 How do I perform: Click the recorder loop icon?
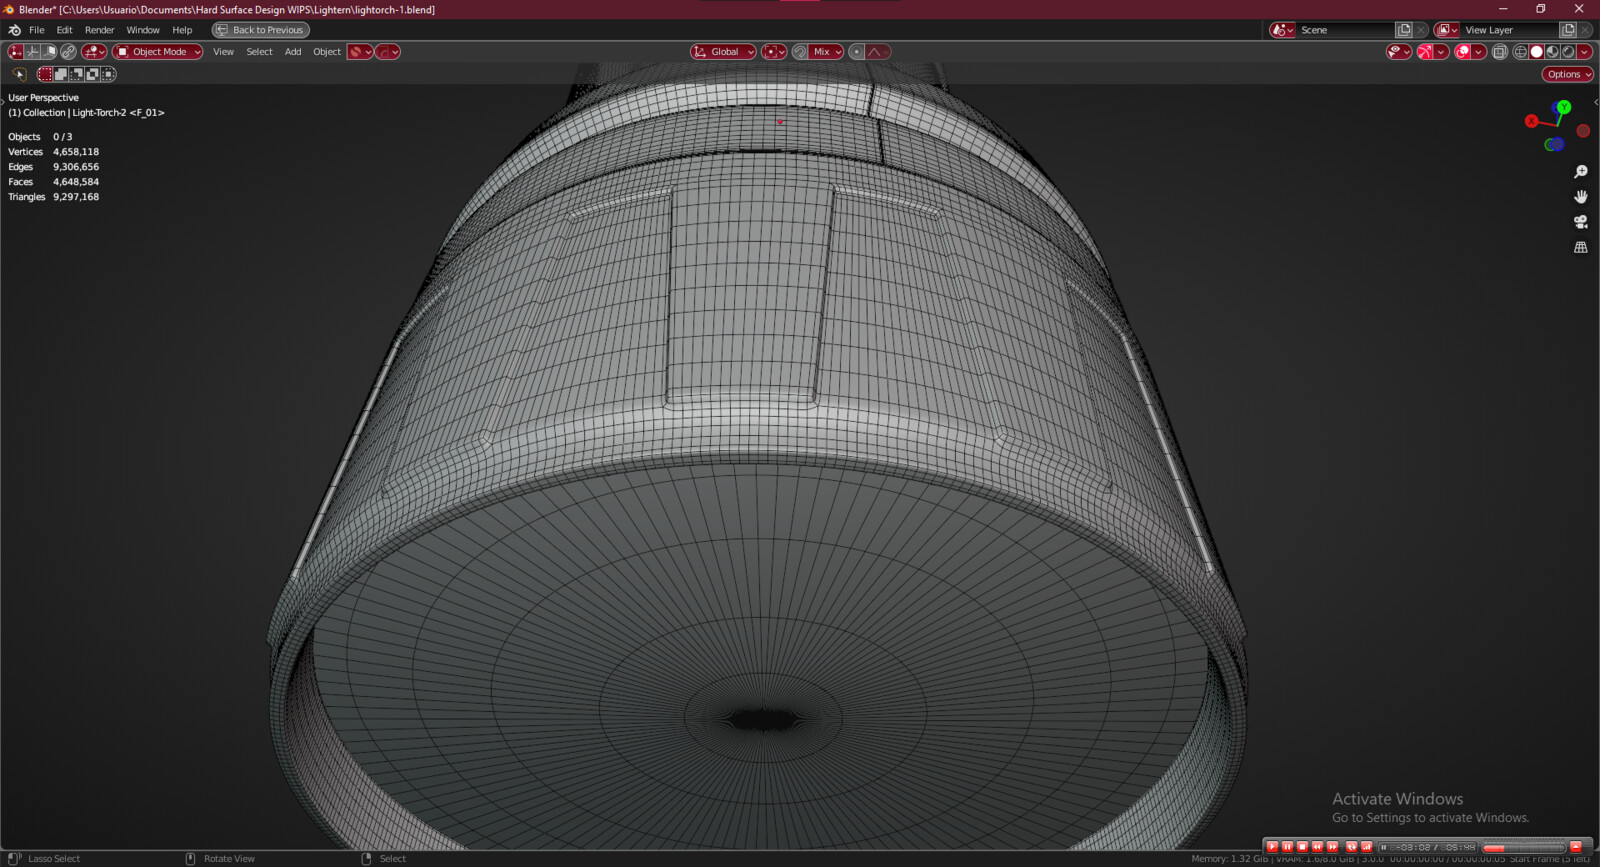click(1351, 847)
